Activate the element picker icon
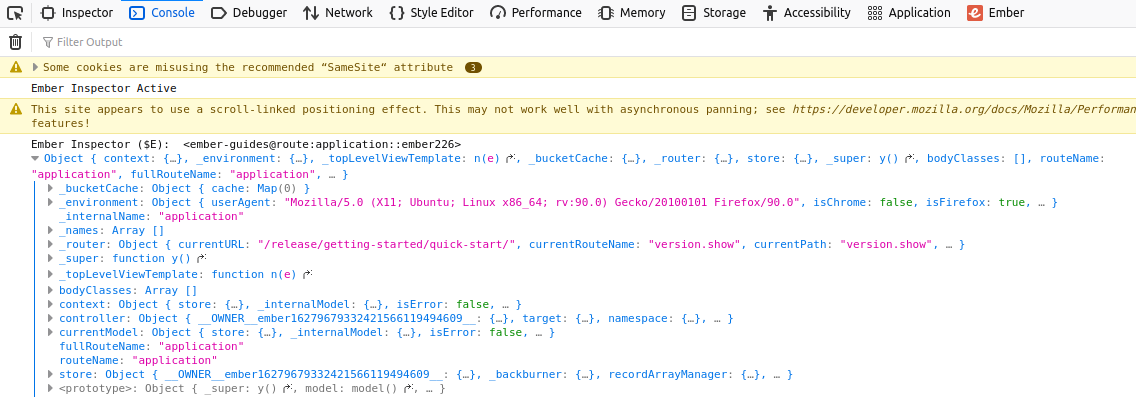1136x398 pixels. pyautogui.click(x=14, y=12)
